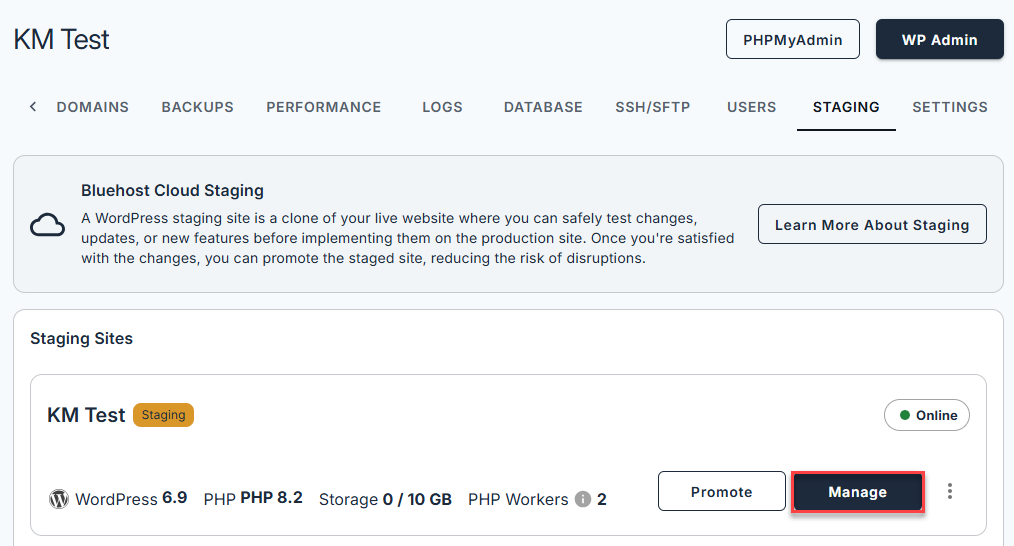Click the Staging Sites heading
The image size is (1014, 546).
pos(81,338)
